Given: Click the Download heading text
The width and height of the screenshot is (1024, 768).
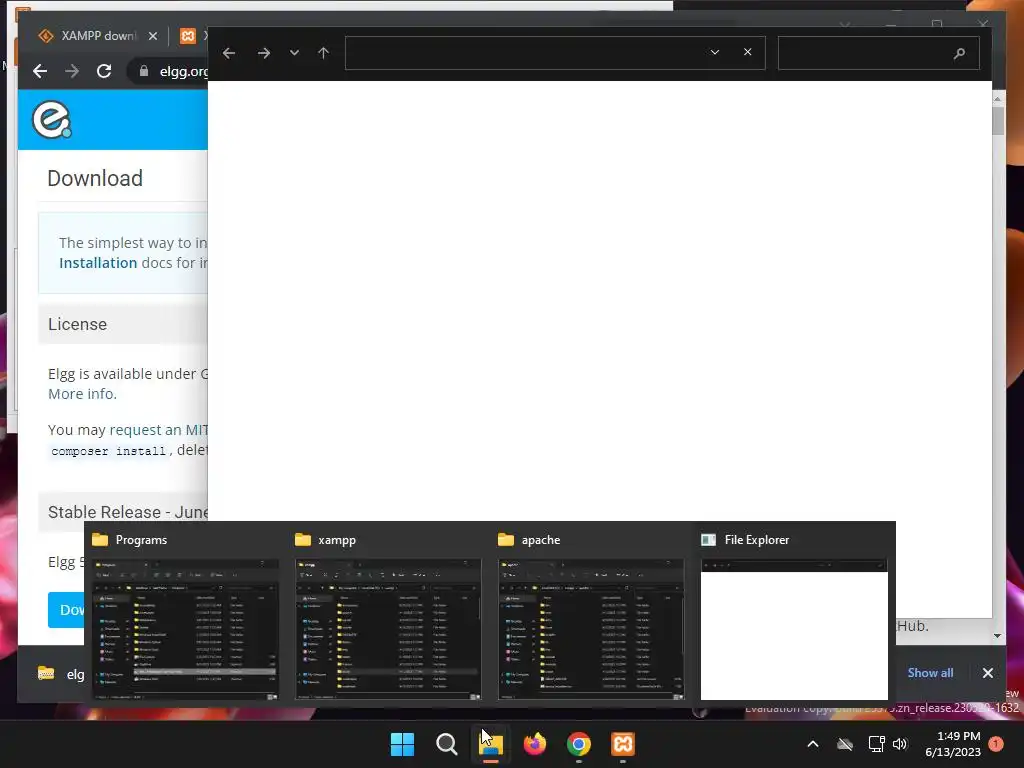Looking at the screenshot, I should click(95, 178).
